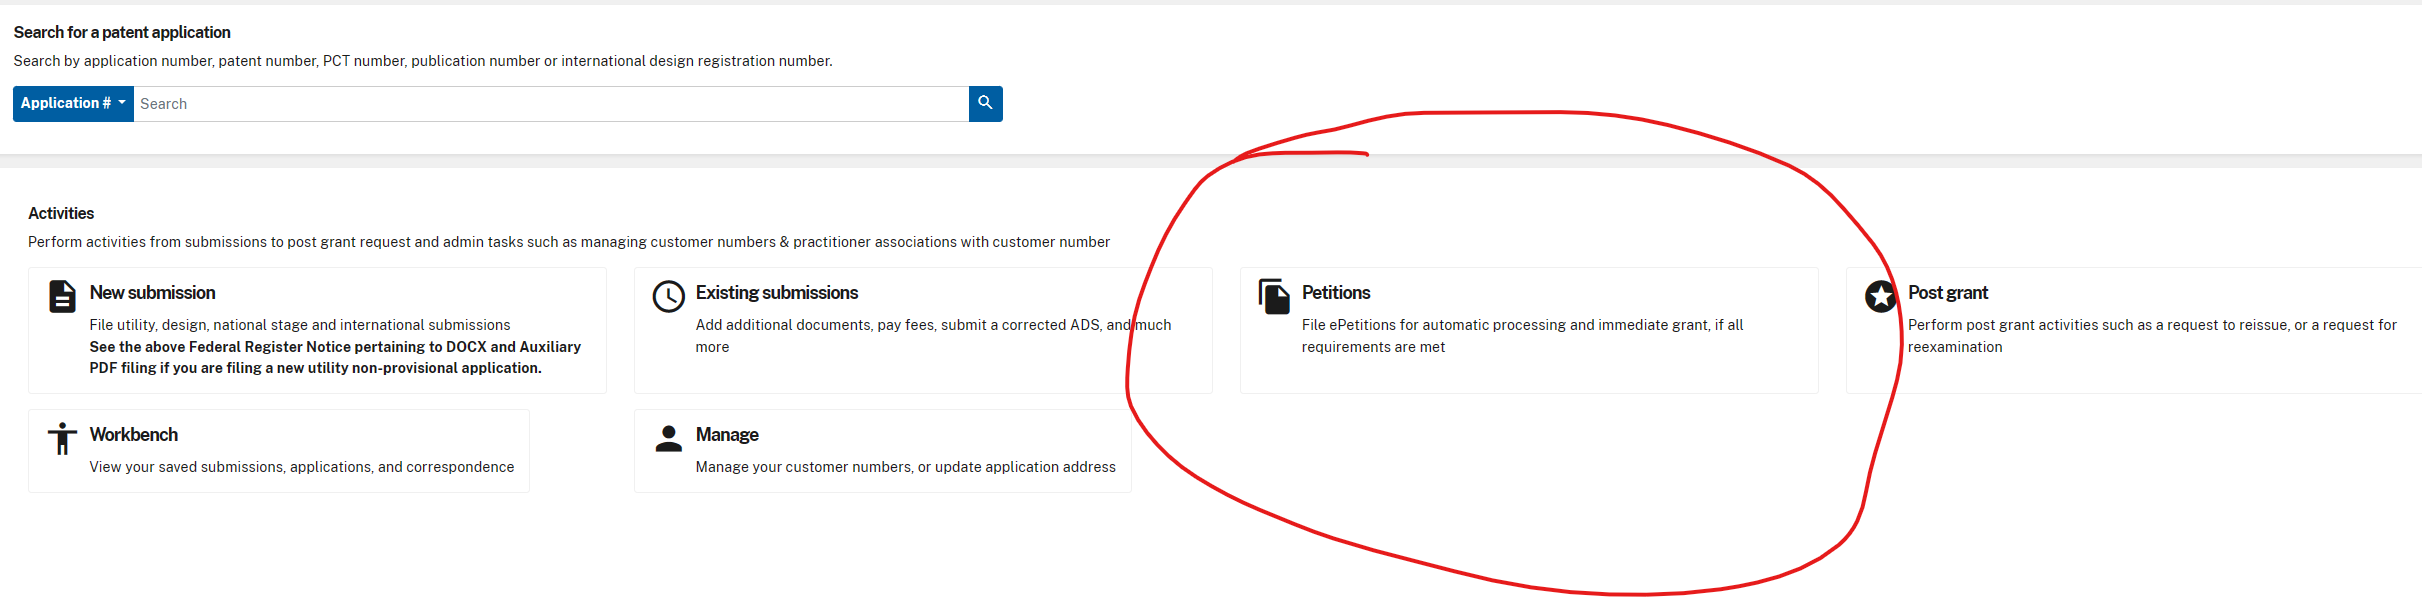Click the Workbench figure icon

click(x=62, y=439)
